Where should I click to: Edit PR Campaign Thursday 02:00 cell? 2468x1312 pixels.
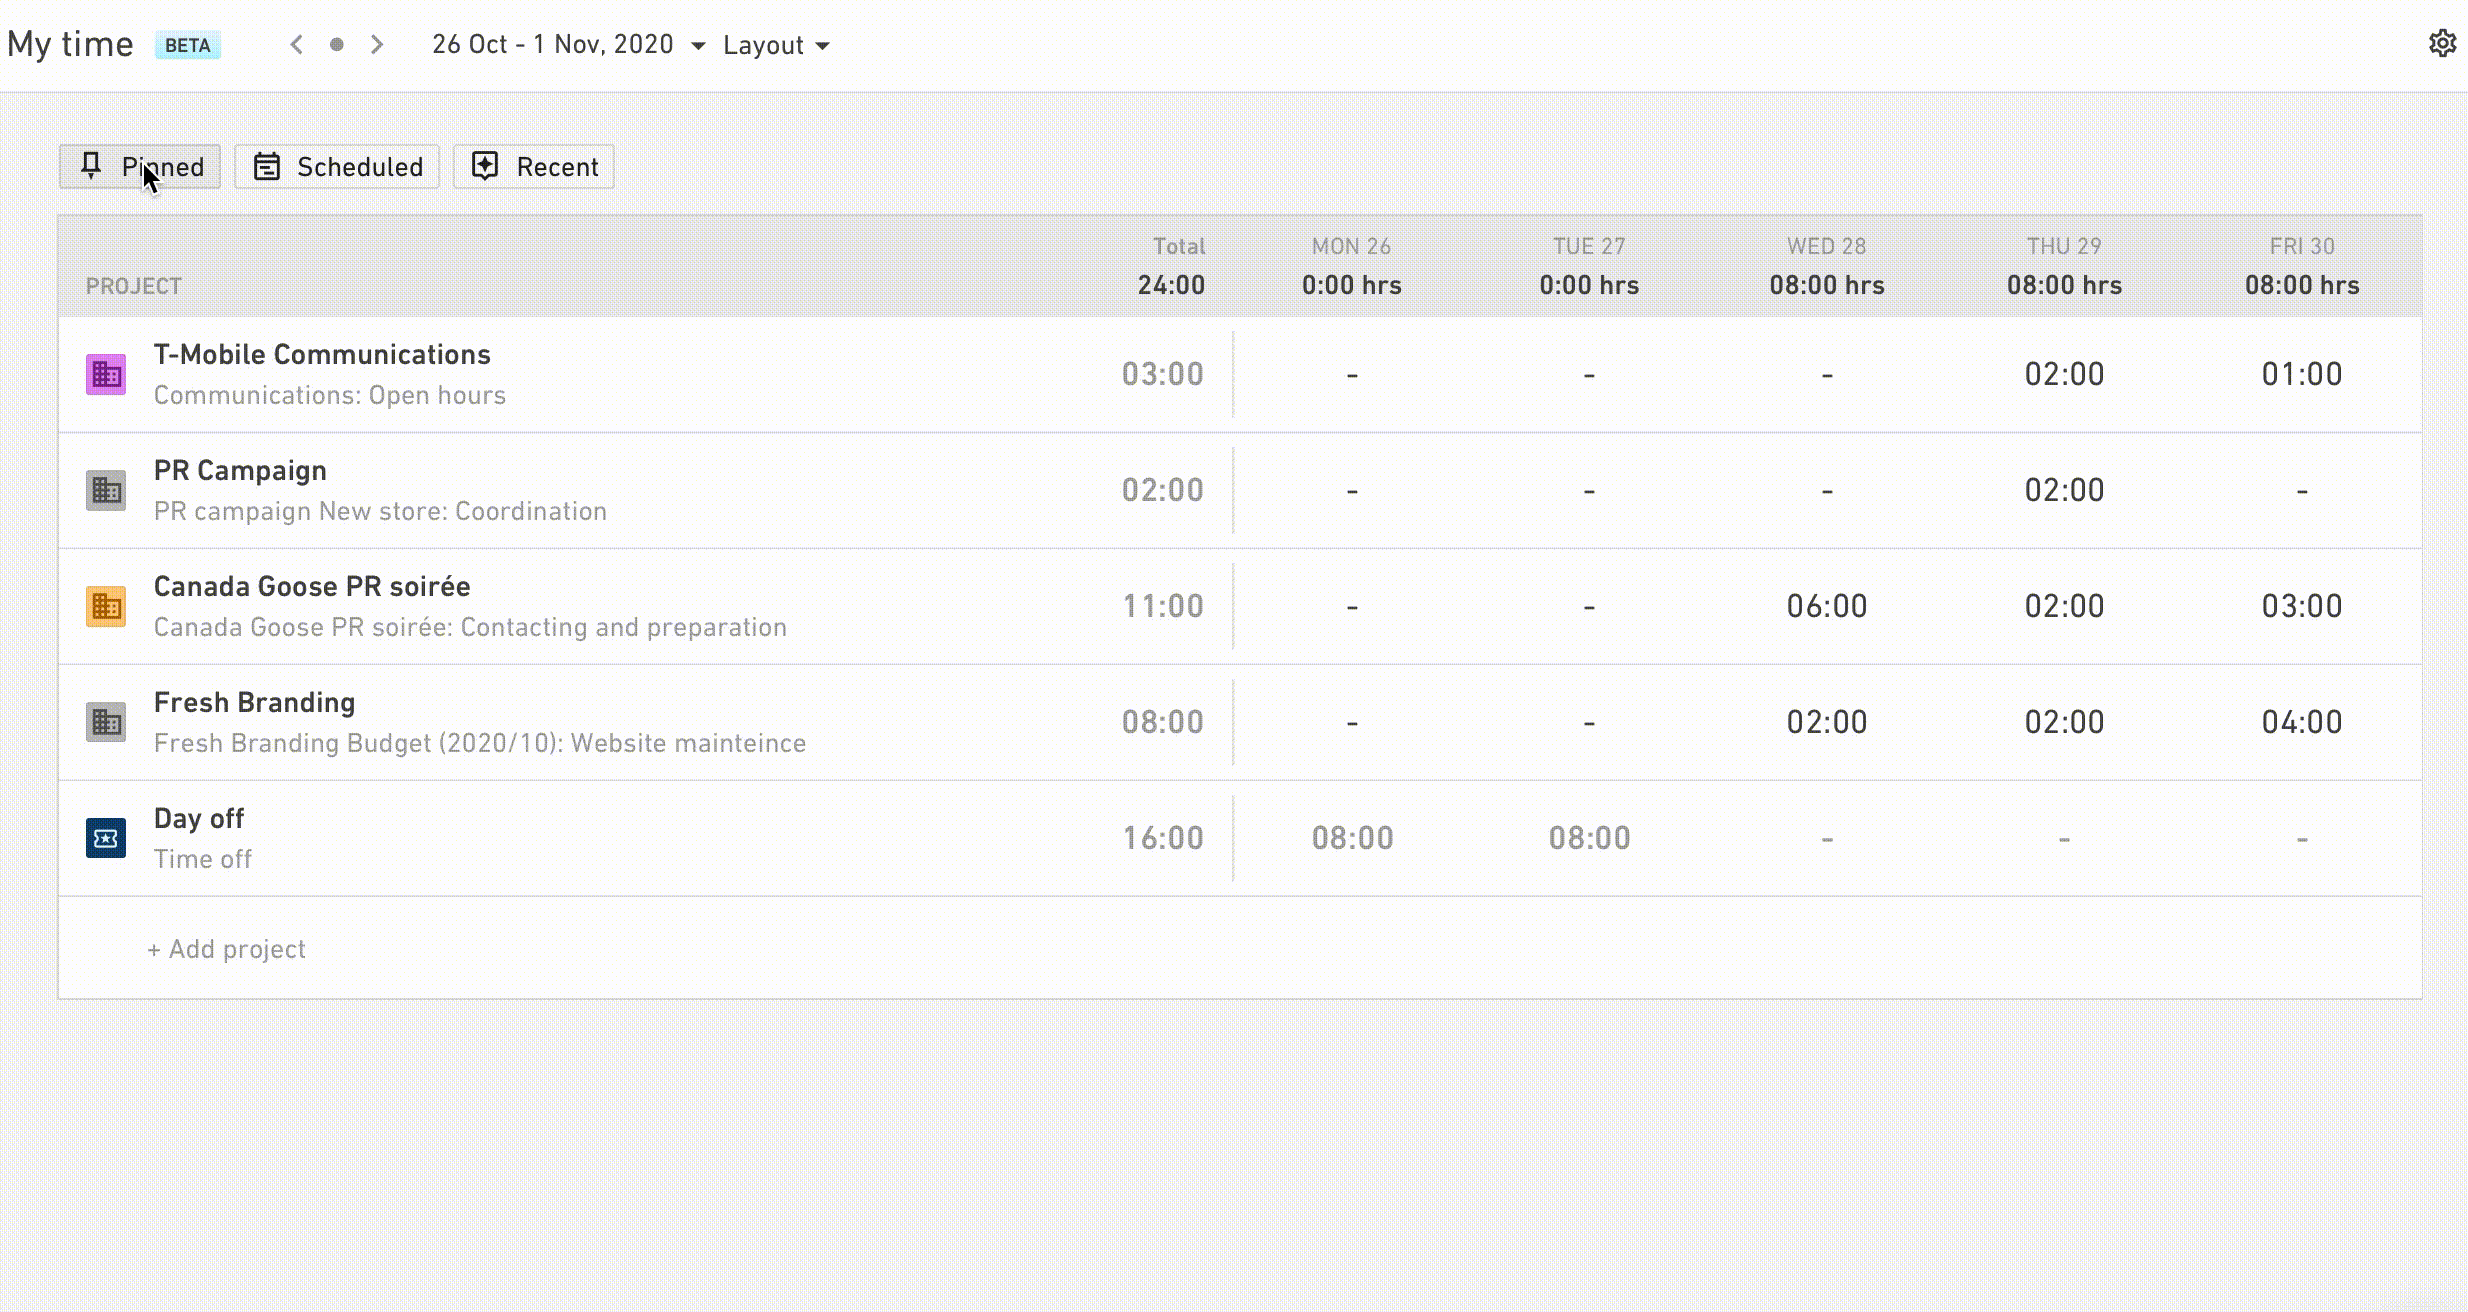click(2064, 490)
